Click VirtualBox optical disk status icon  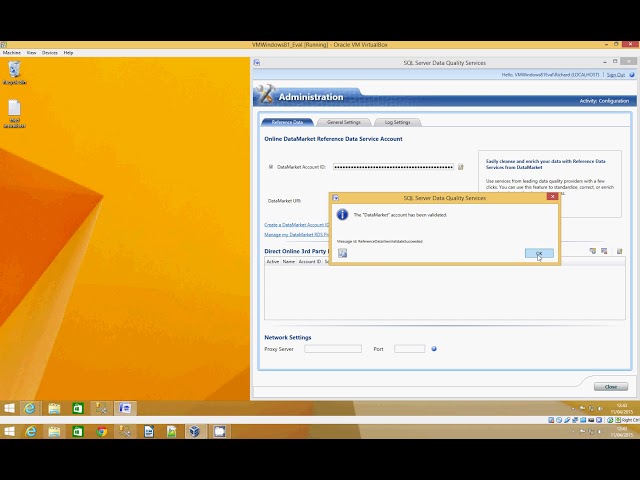point(559,420)
